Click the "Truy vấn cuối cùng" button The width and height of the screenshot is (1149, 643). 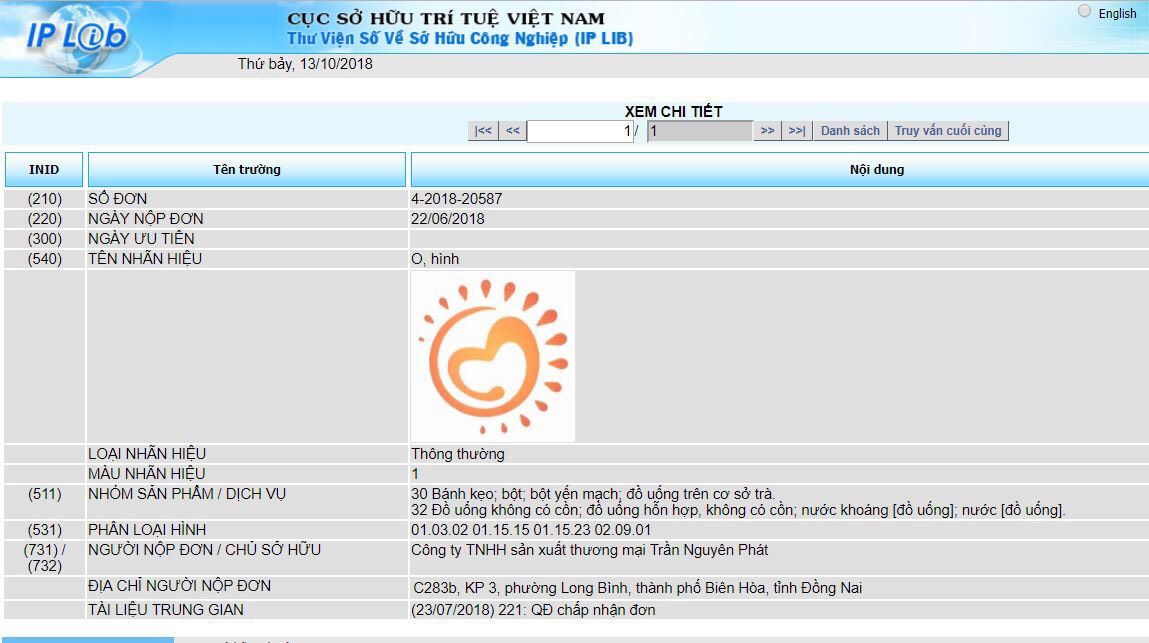pyautogui.click(x=949, y=130)
